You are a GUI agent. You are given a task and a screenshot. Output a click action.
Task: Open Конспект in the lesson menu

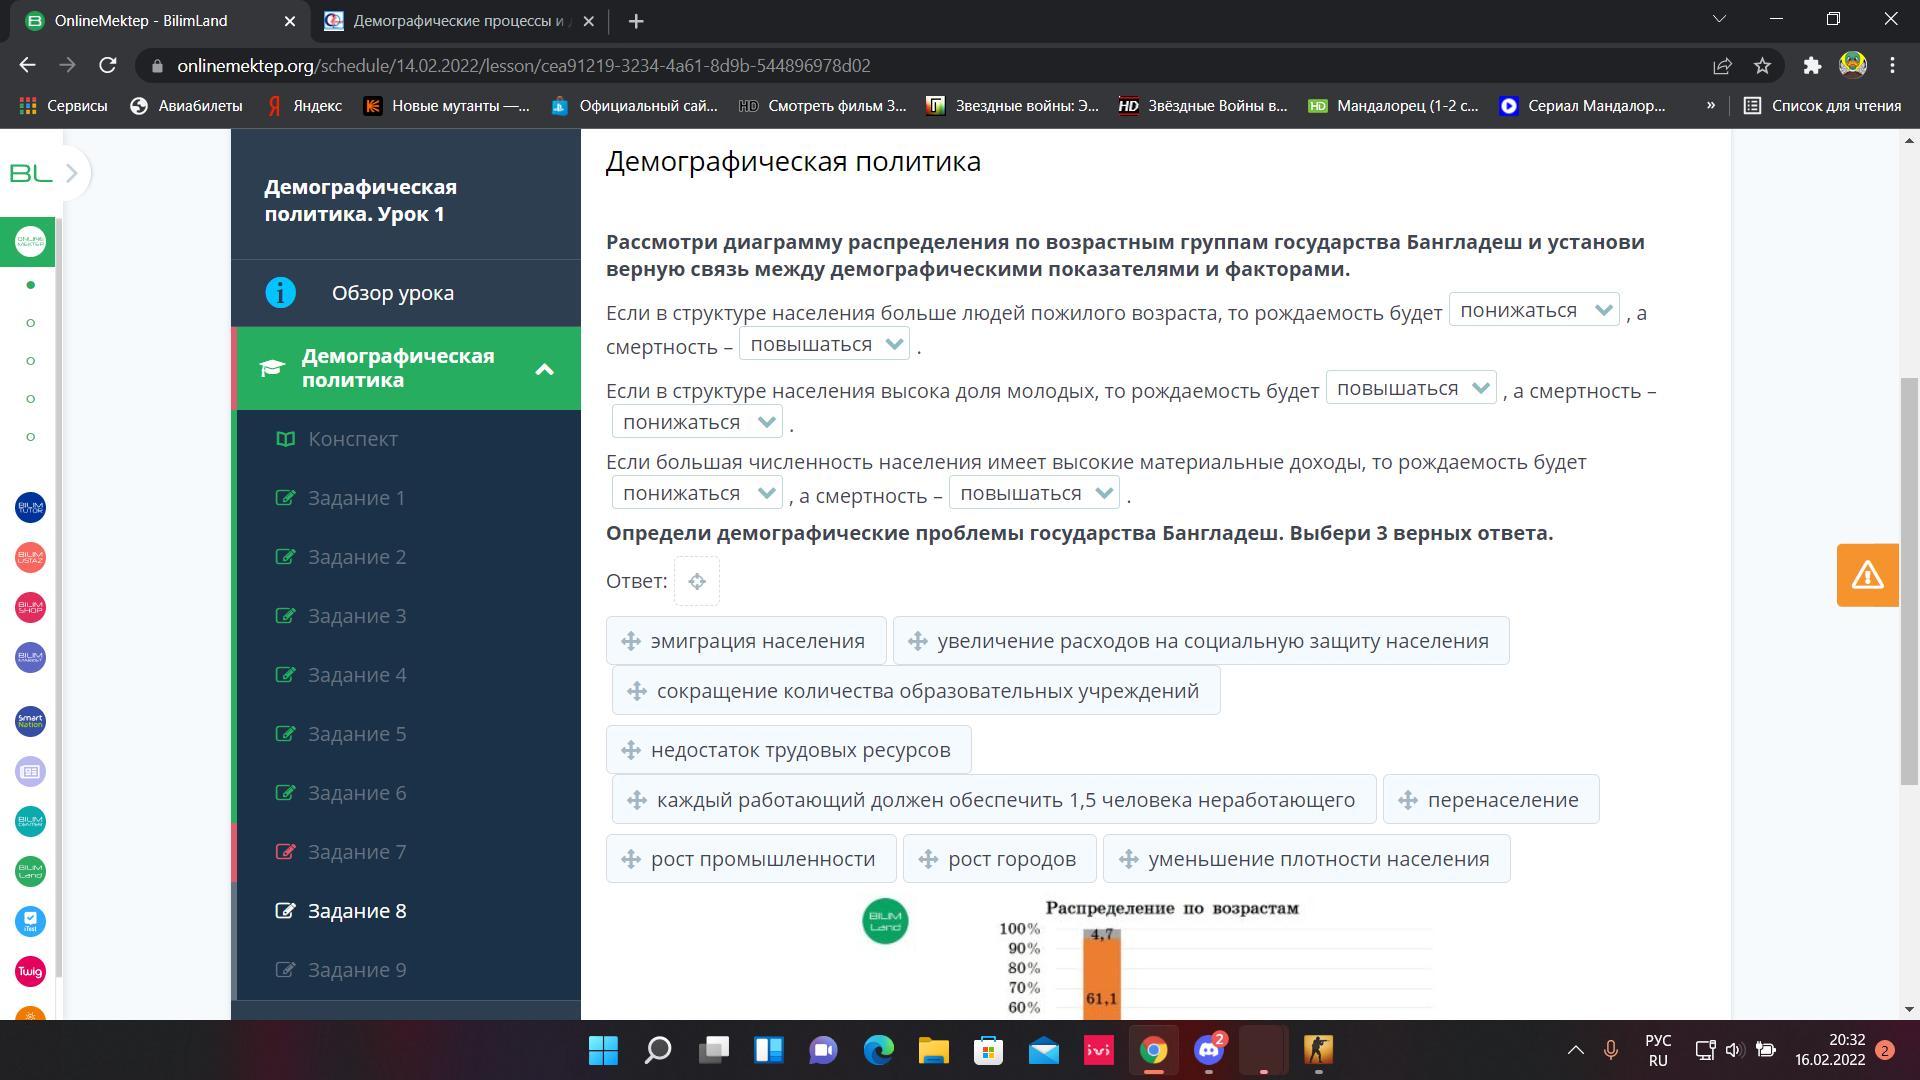point(352,439)
